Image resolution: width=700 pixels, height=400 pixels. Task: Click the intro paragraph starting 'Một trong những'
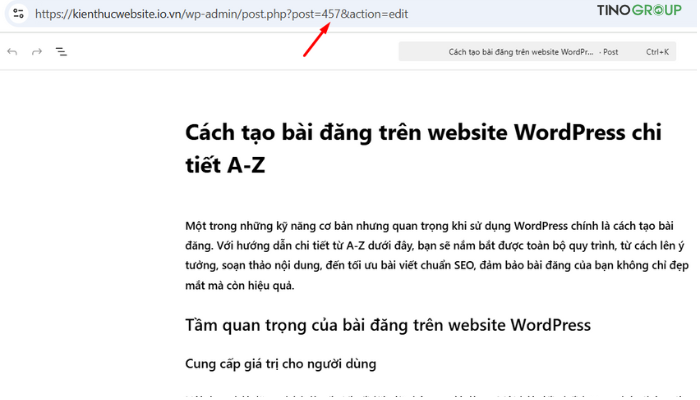[x=437, y=255]
